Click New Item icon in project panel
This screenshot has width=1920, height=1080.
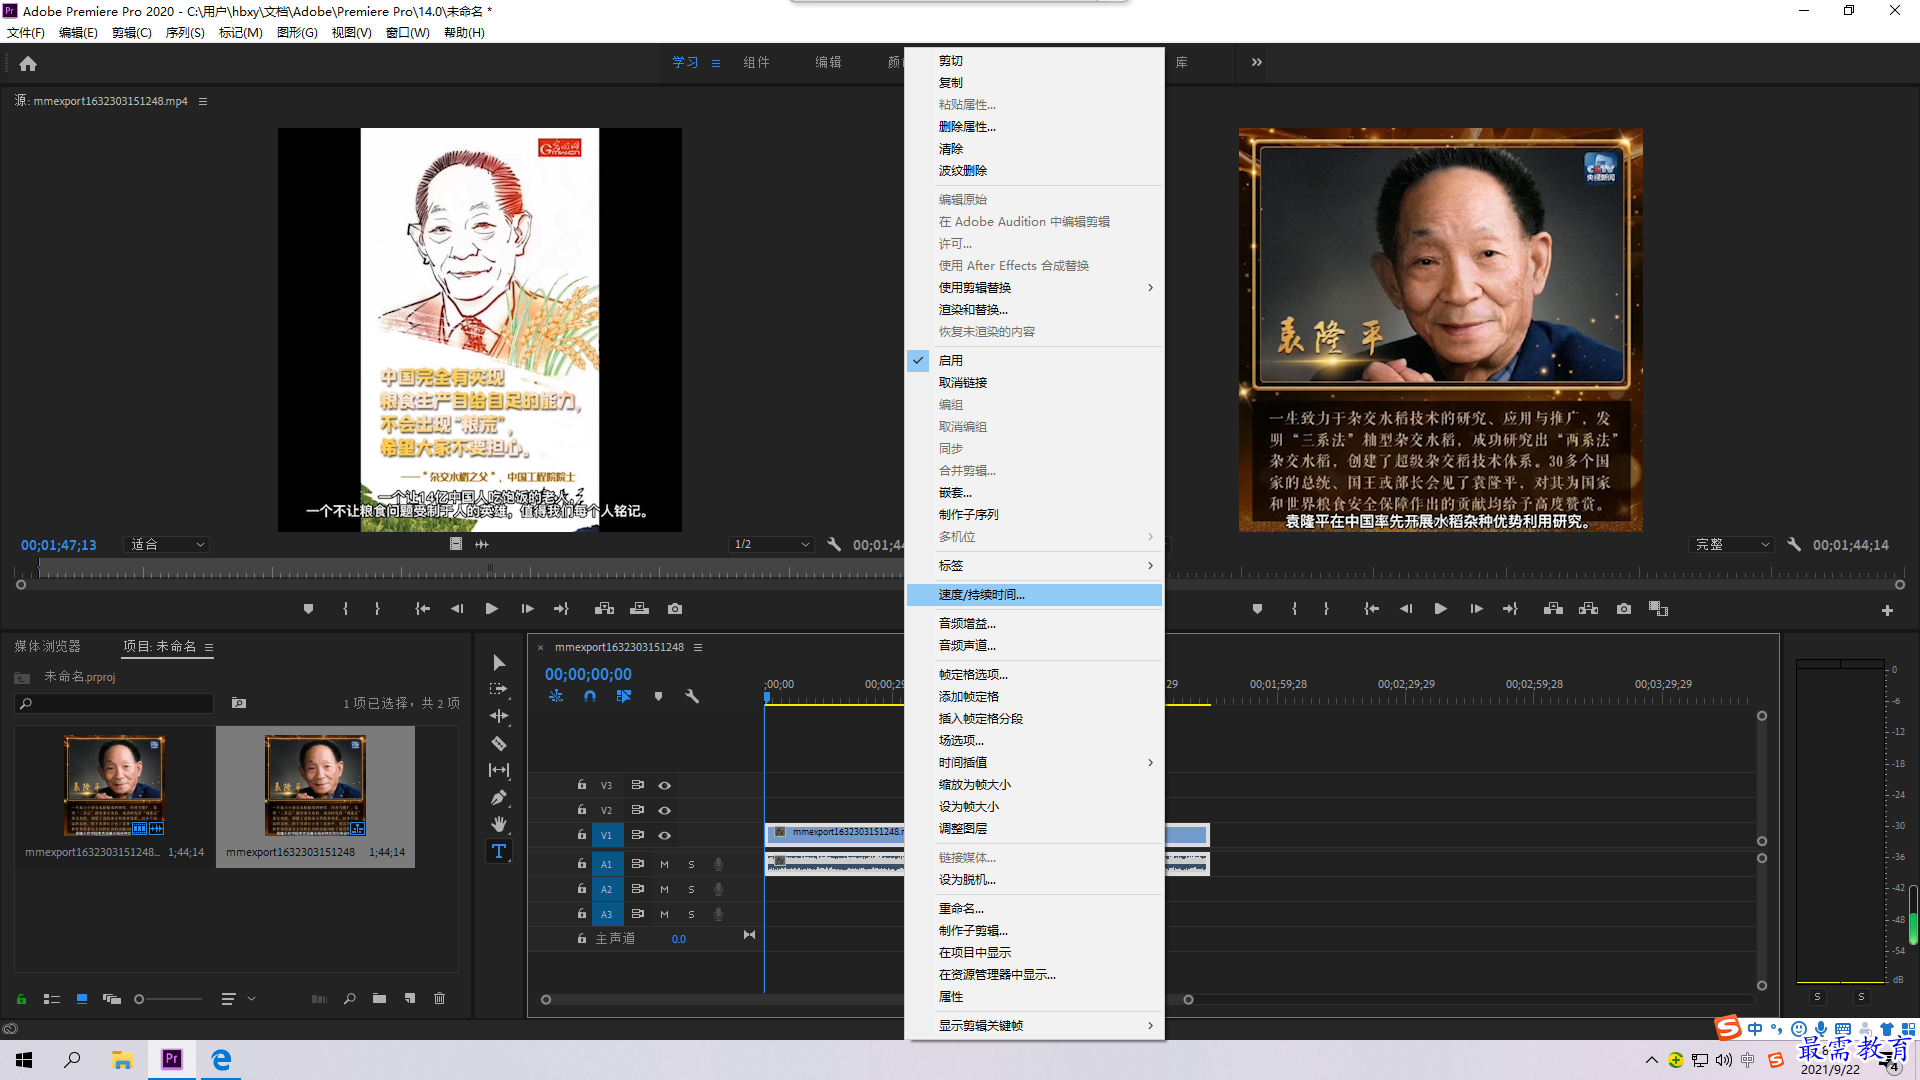pyautogui.click(x=410, y=998)
